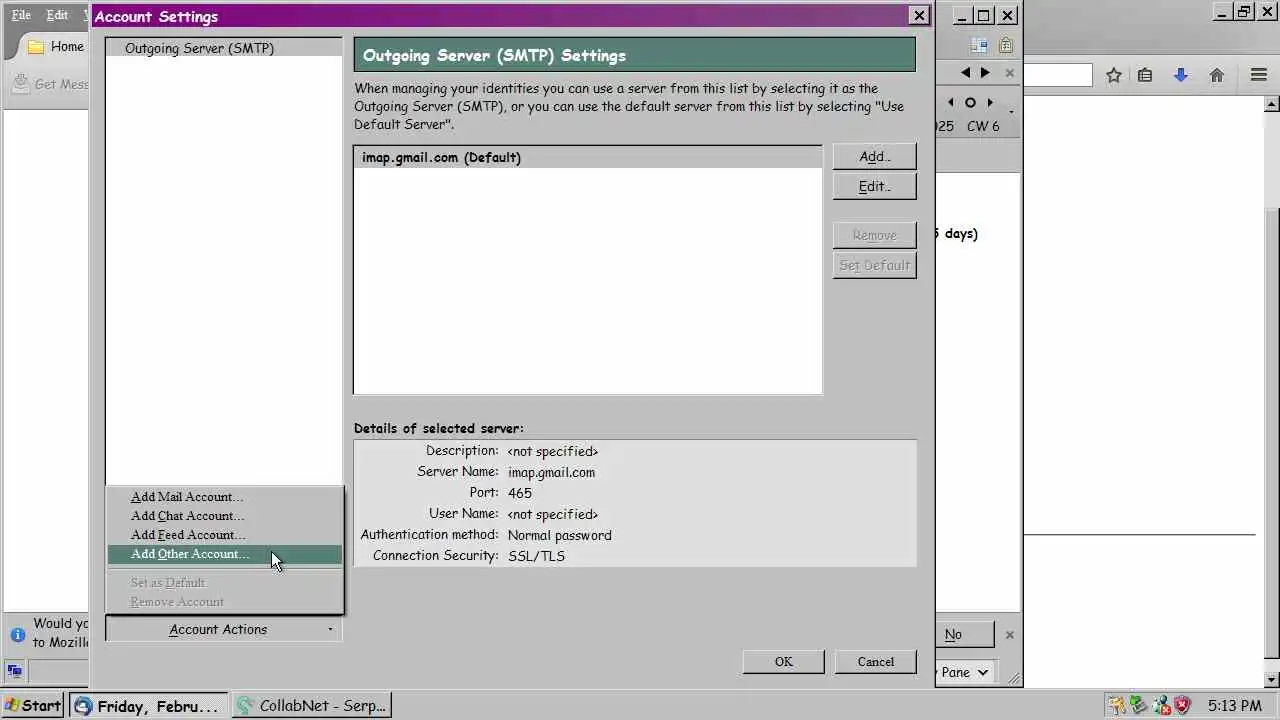Screen dimensions: 1280x720
Task: Open the browser bookmarks list icon
Action: (x=1145, y=75)
